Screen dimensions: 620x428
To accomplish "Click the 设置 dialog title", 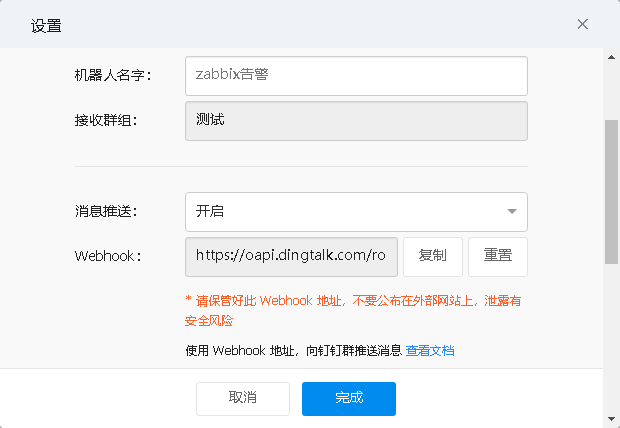I will coord(46,26).
